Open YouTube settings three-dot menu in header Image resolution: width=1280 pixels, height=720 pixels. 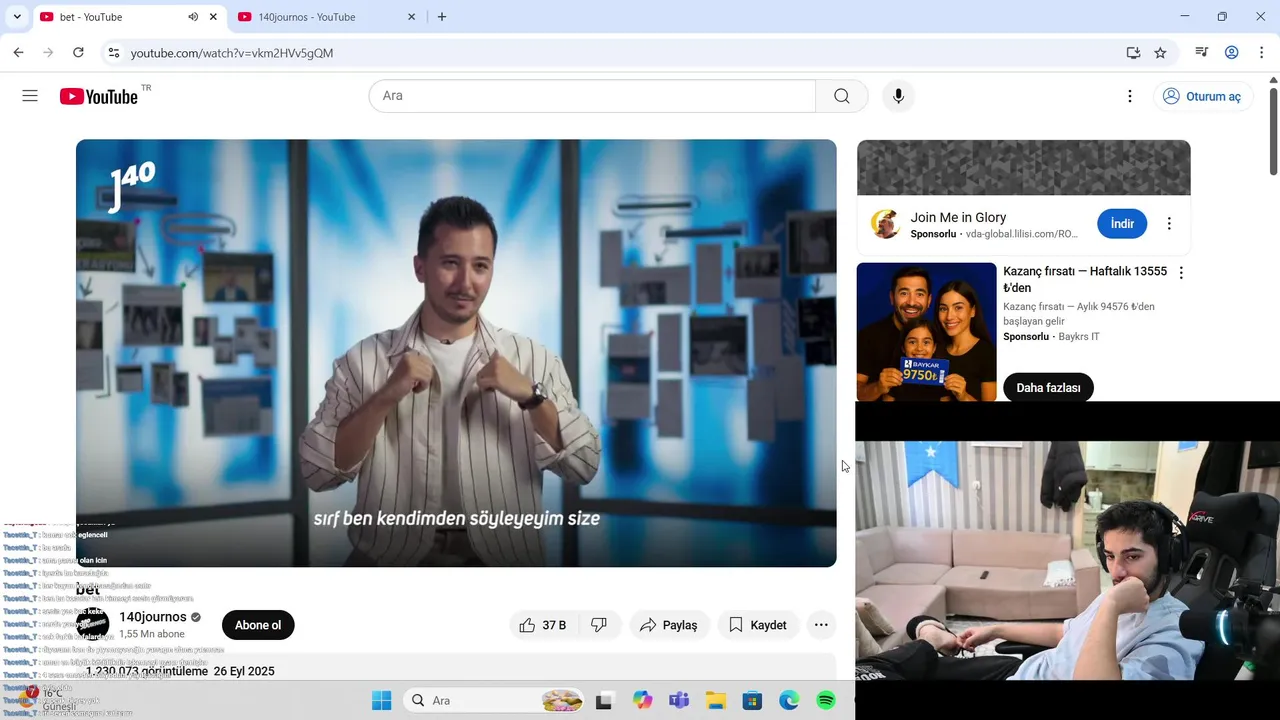click(x=1130, y=96)
